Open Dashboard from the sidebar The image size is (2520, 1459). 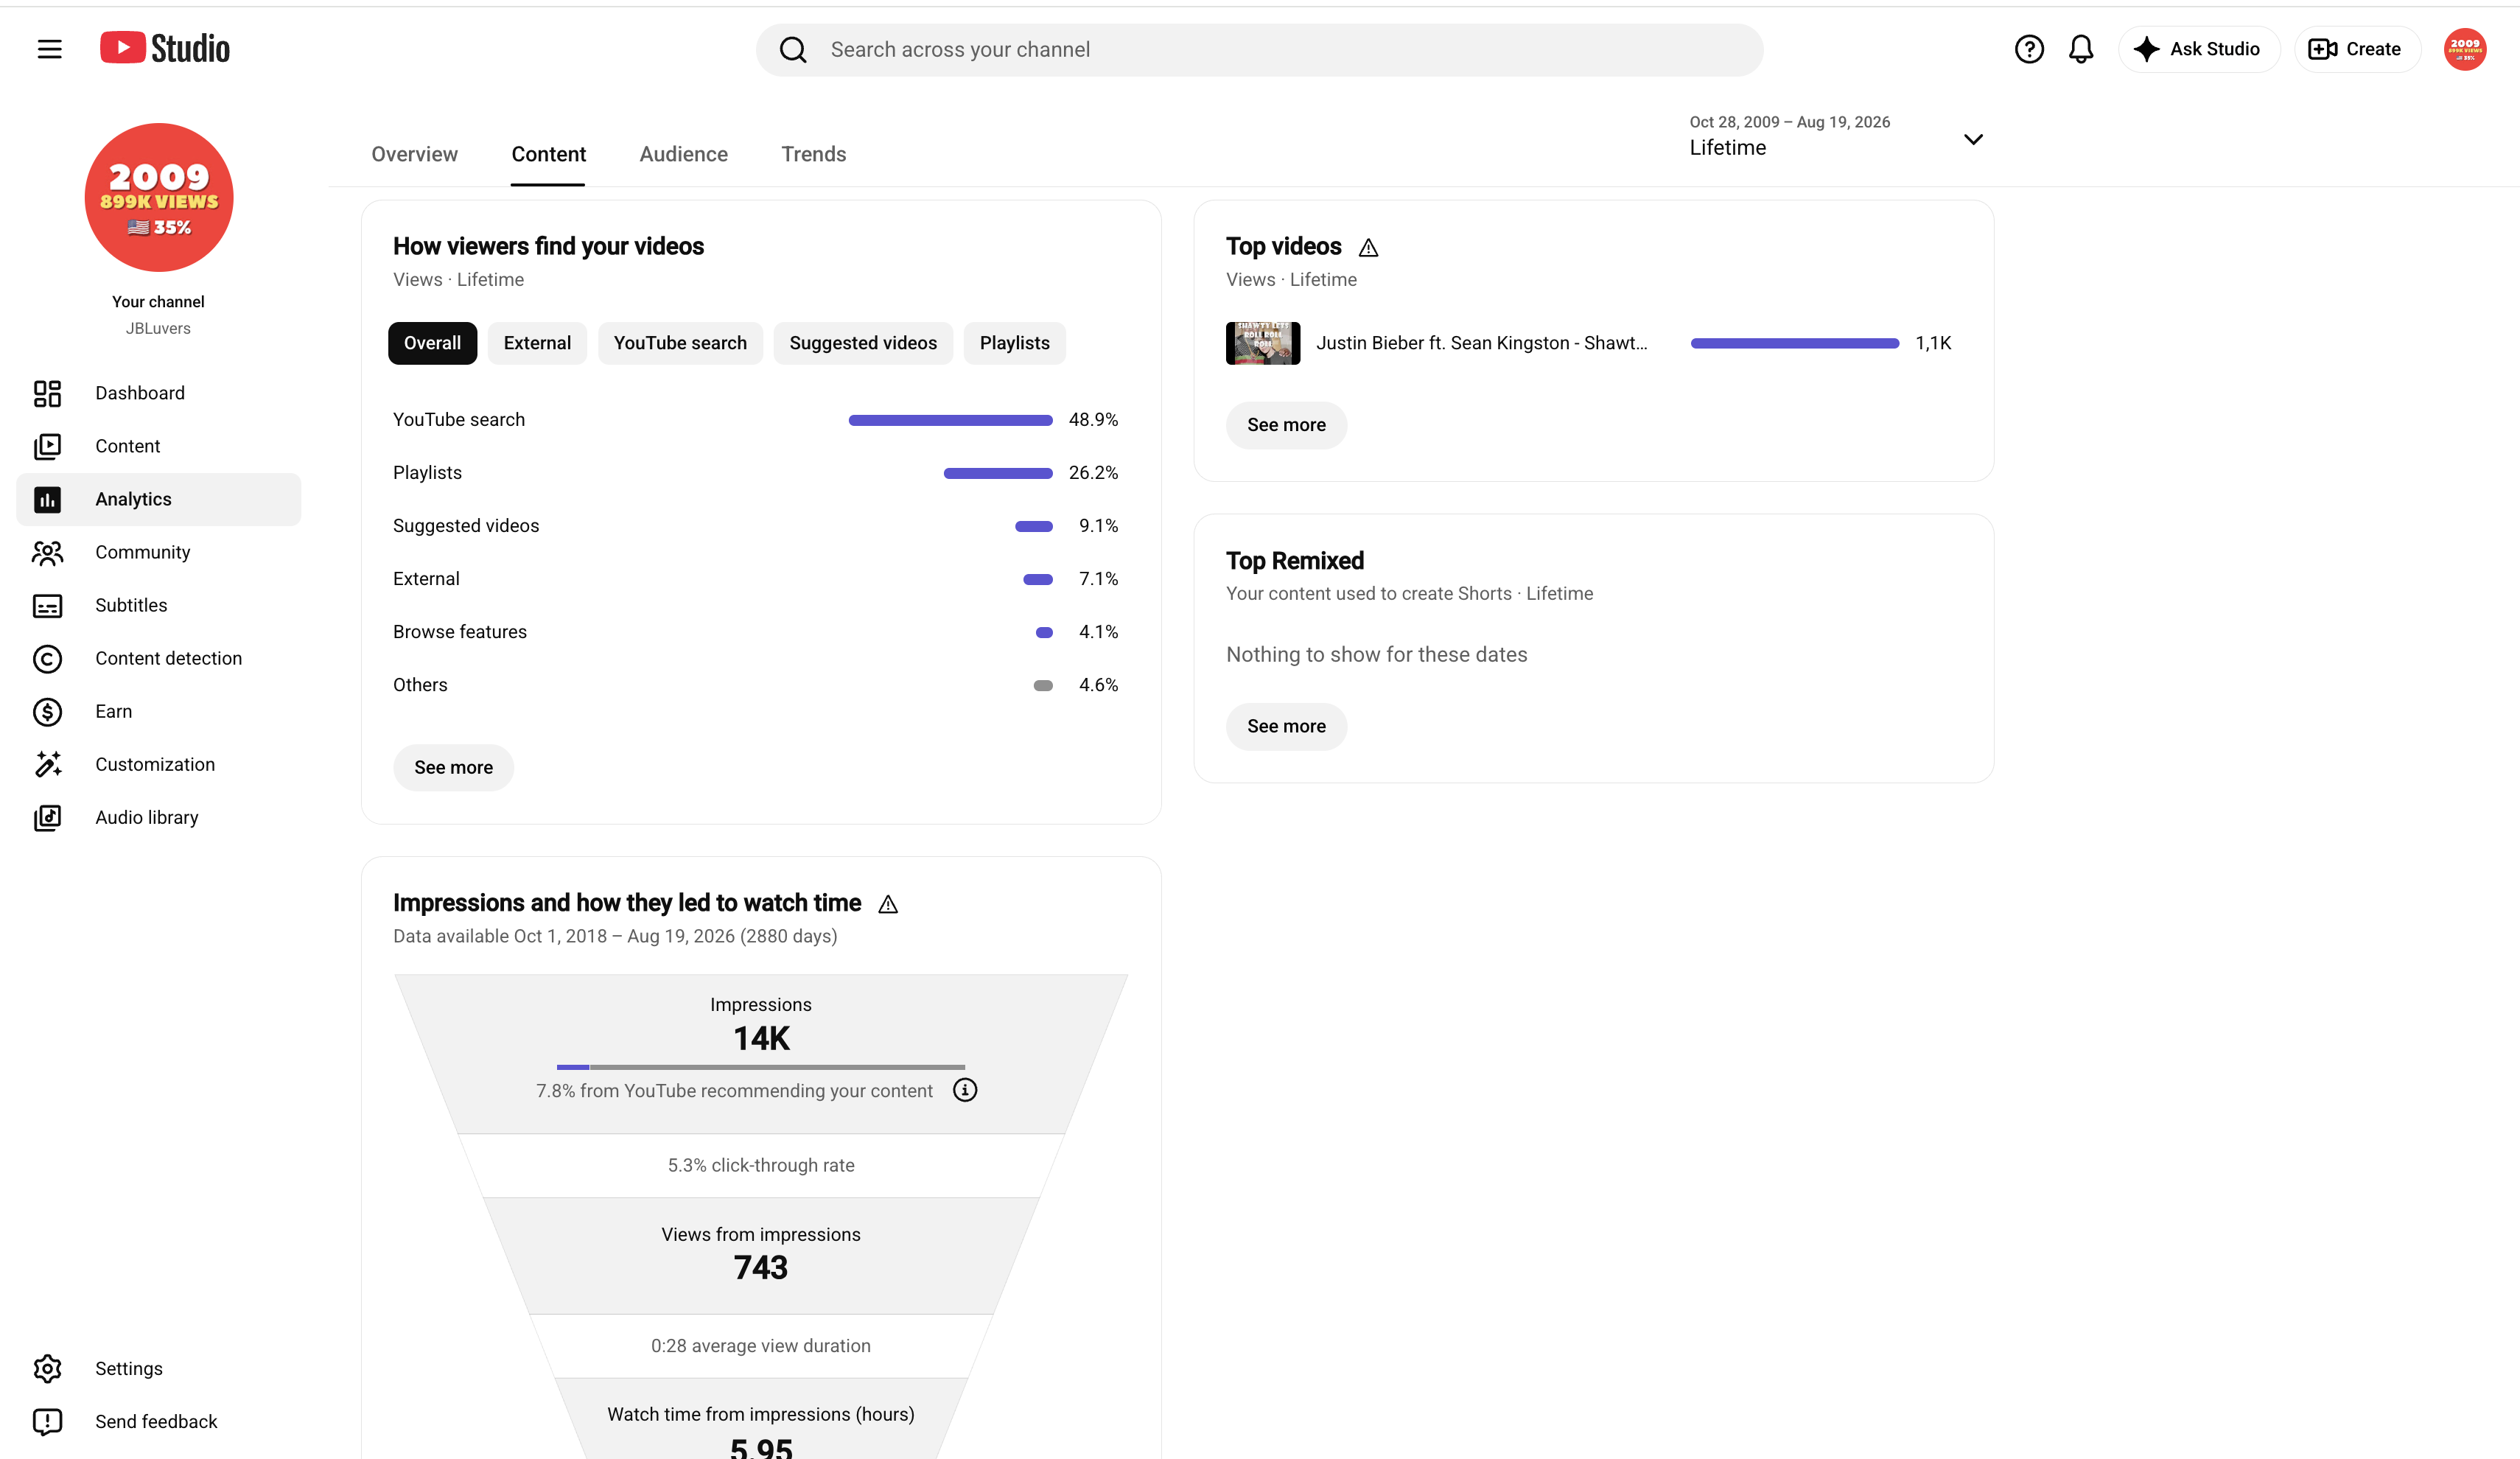point(158,393)
